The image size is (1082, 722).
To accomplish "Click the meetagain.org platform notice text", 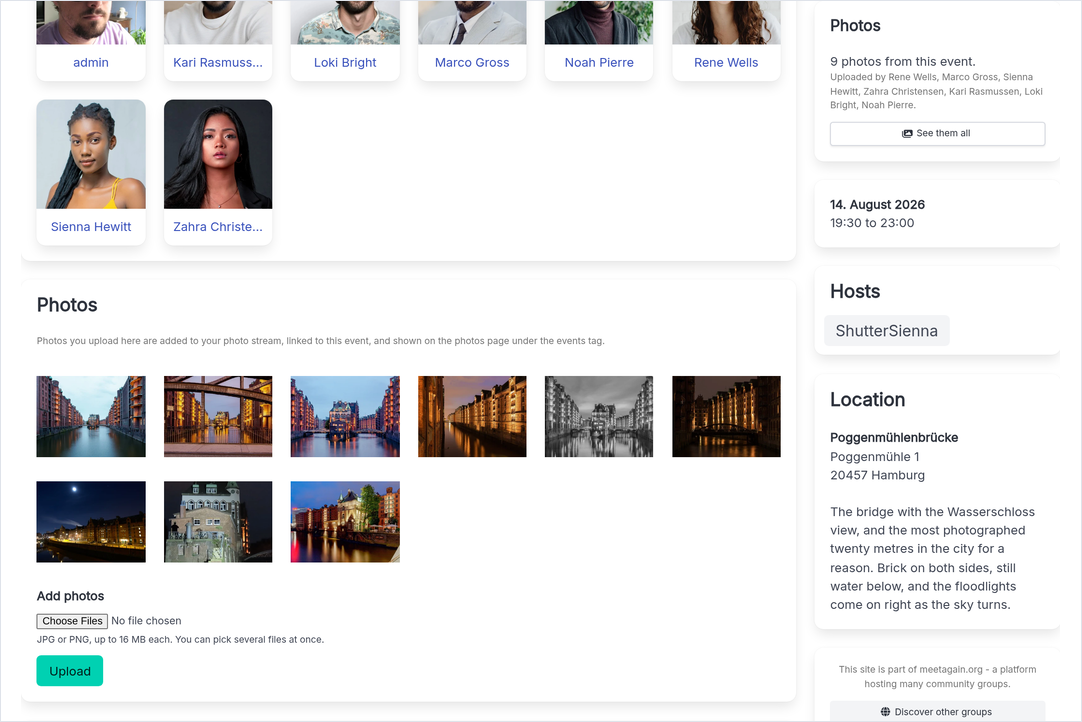I will tap(937, 676).
